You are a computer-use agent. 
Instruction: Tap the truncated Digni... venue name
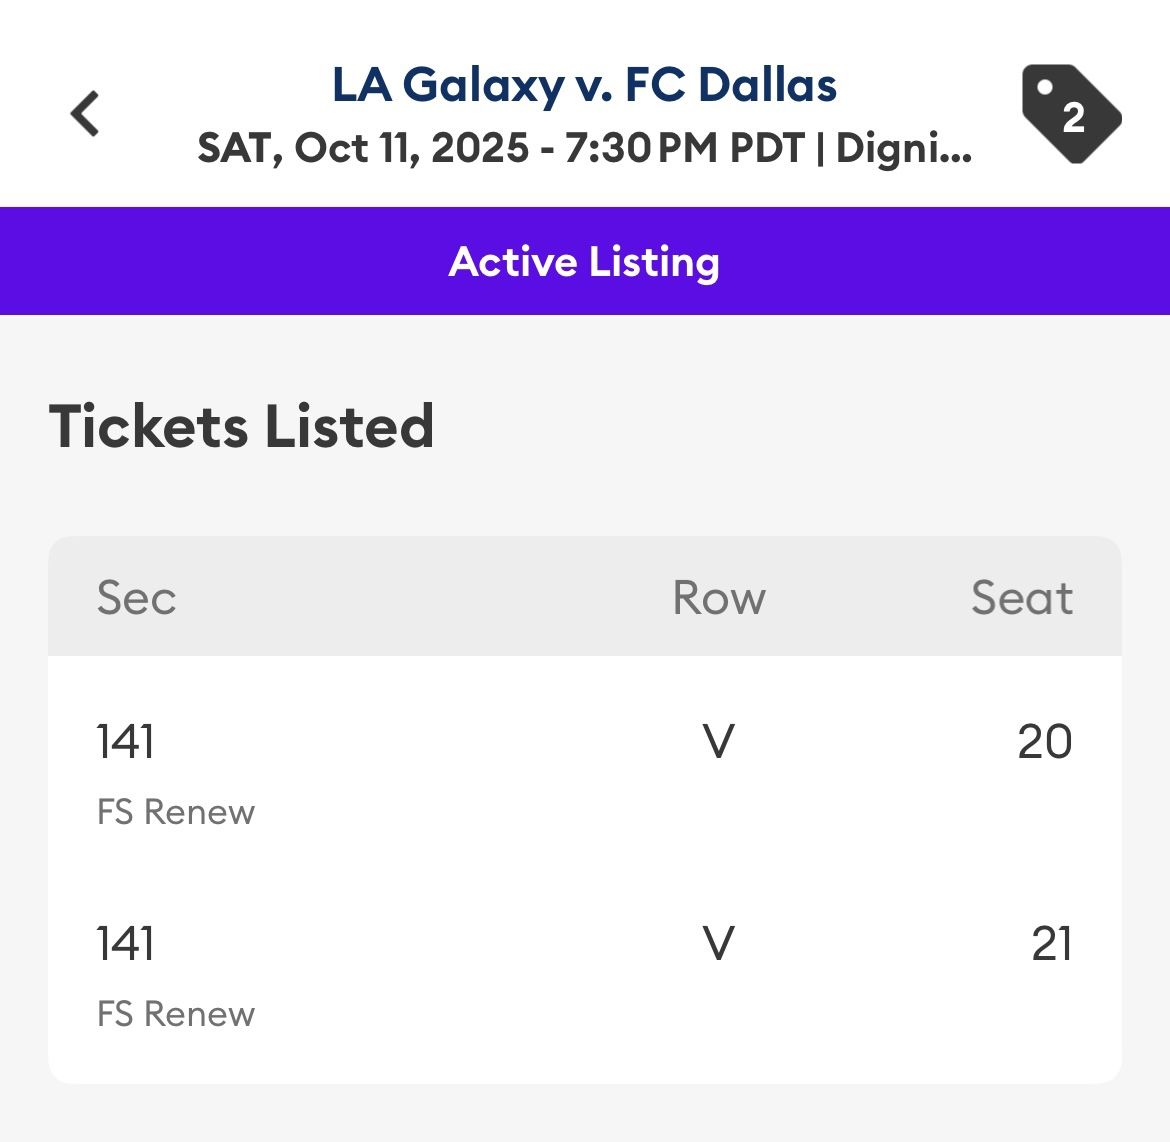pos(903,148)
